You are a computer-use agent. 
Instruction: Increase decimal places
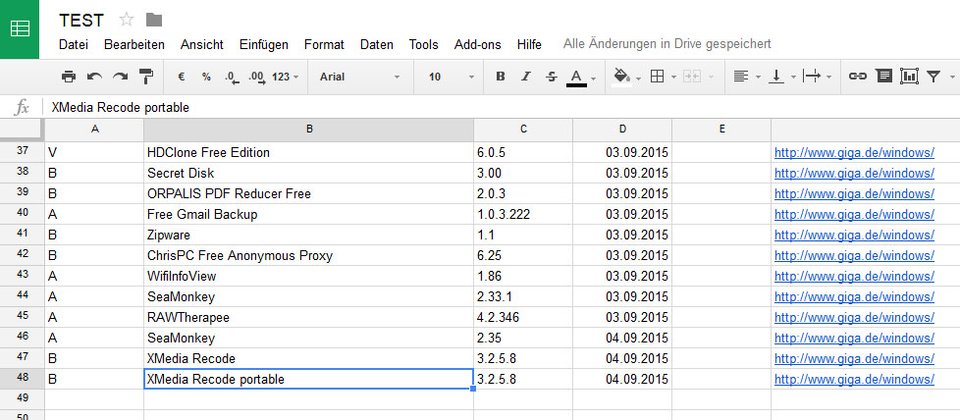tap(257, 77)
